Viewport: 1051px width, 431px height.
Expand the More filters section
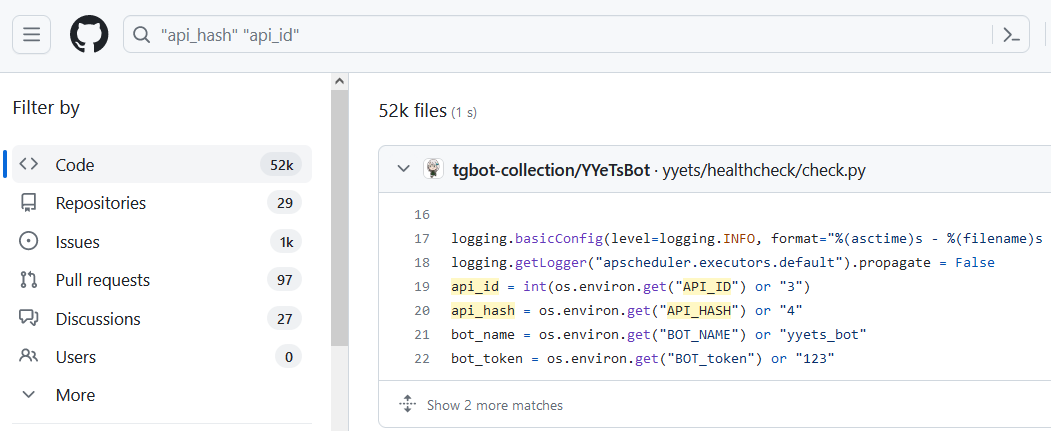(75, 395)
